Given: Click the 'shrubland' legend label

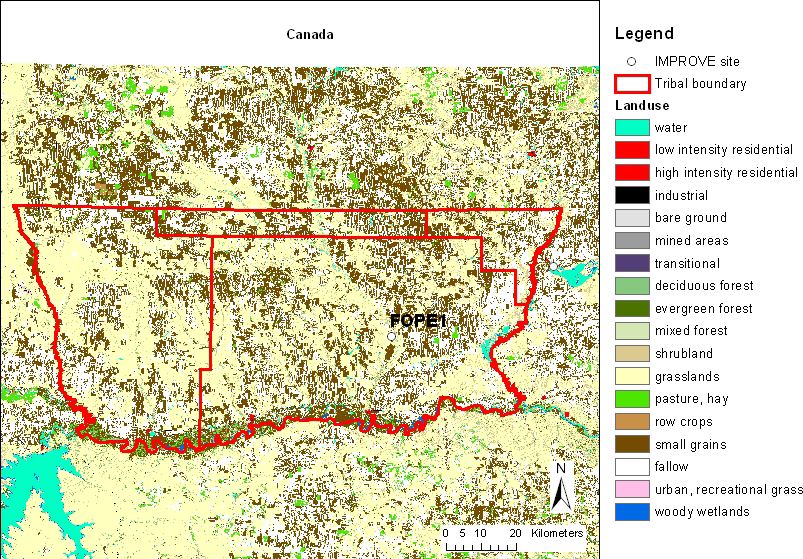Looking at the screenshot, I should (x=684, y=353).
